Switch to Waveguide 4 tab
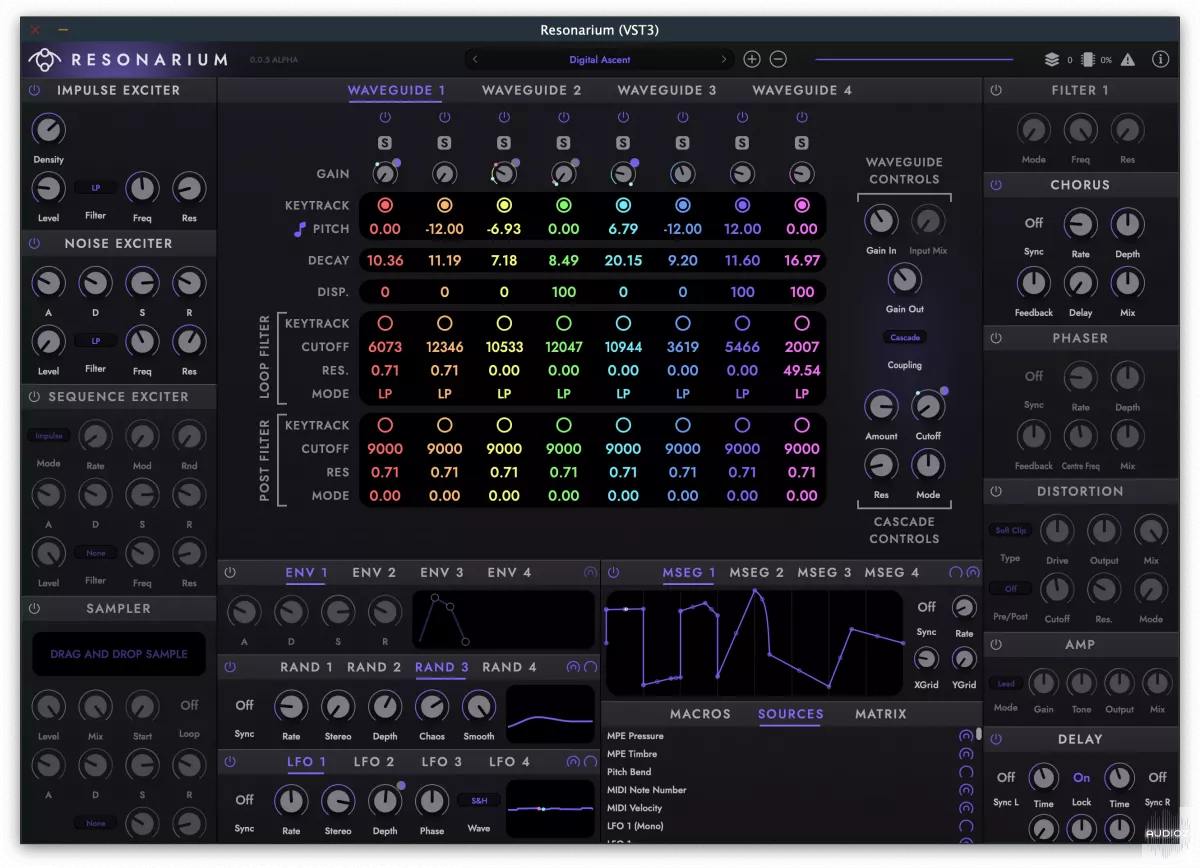1200x868 pixels. [802, 90]
